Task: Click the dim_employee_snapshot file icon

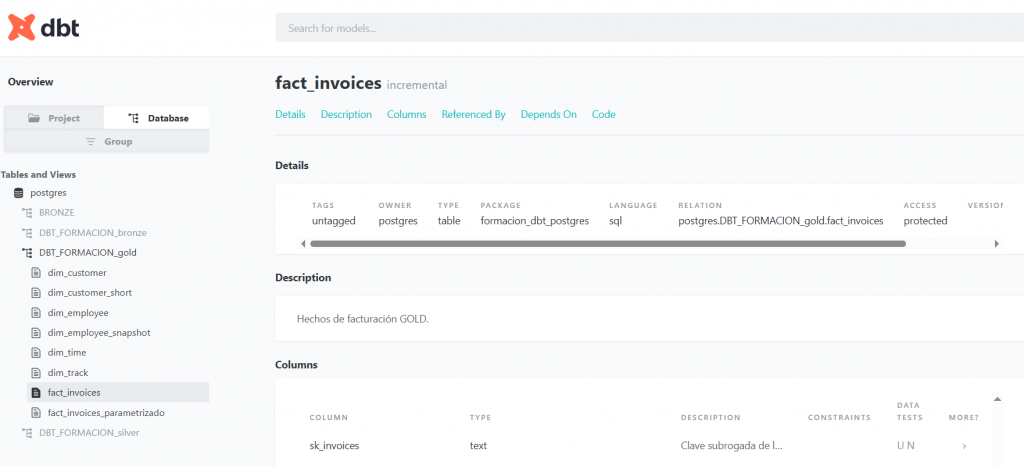Action: click(36, 332)
